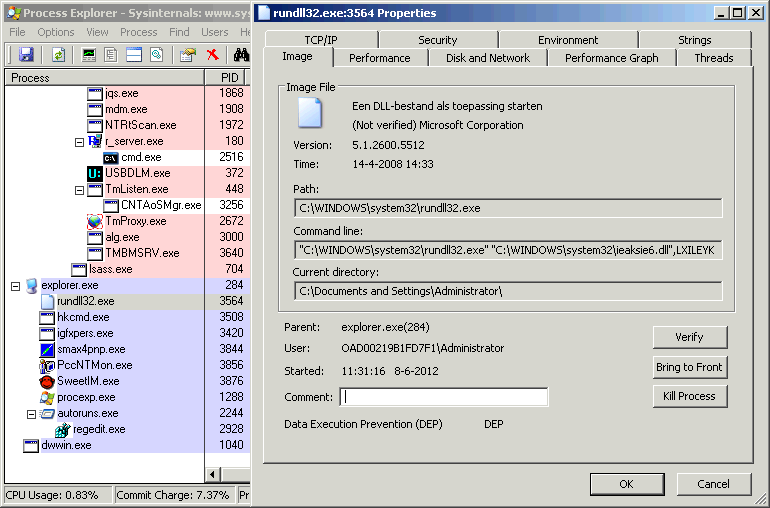Click the horizontal scrollbar left arrow
The image size is (770, 508).
(x=213, y=475)
